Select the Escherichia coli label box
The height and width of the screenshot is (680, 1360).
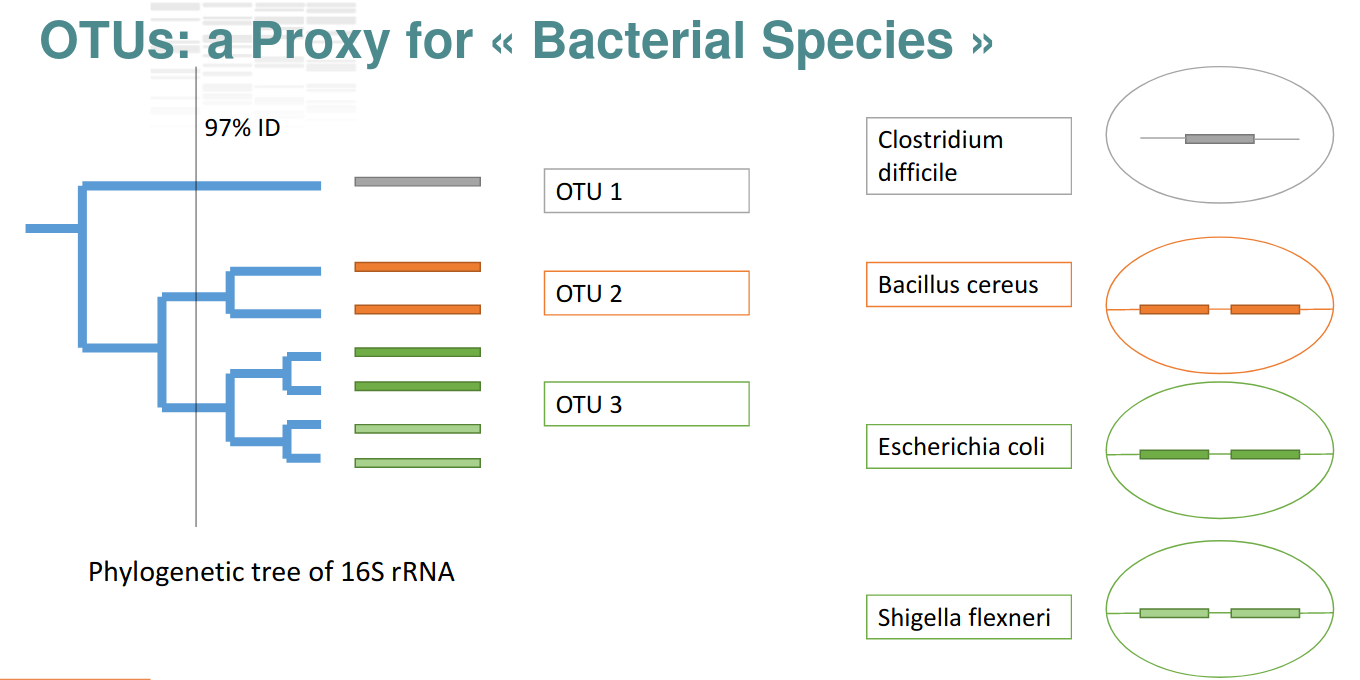[968, 446]
